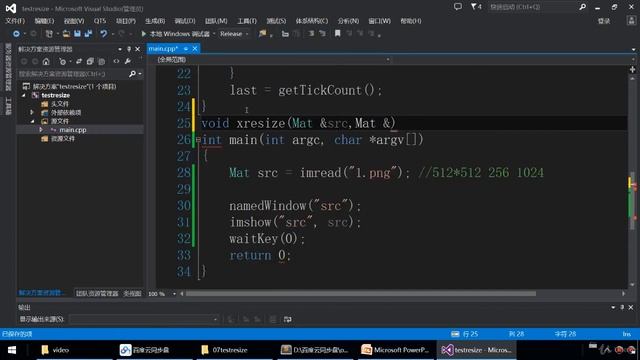Open the Edit menu
640x360 pixels.
click(x=44, y=21)
